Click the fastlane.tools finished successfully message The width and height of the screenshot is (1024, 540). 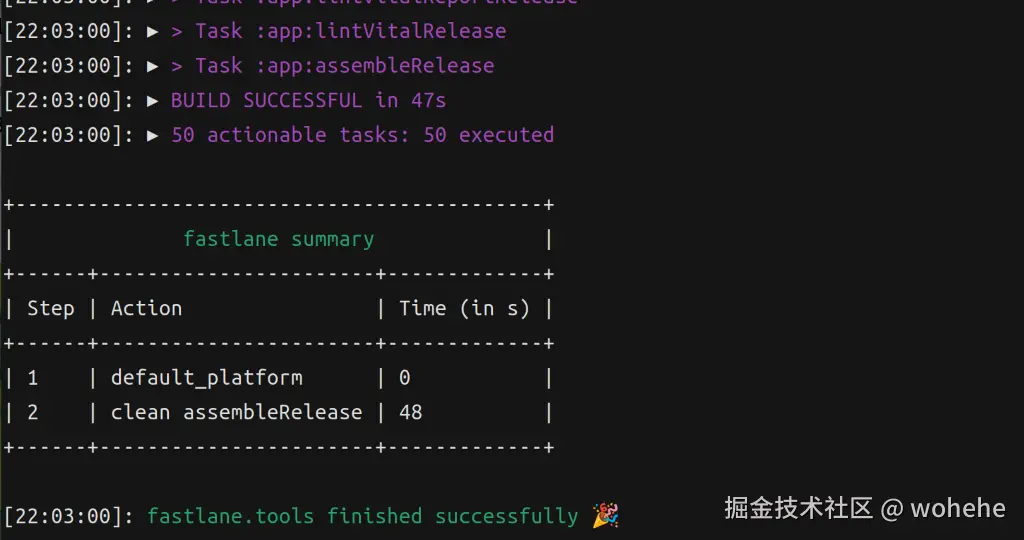(x=362, y=516)
